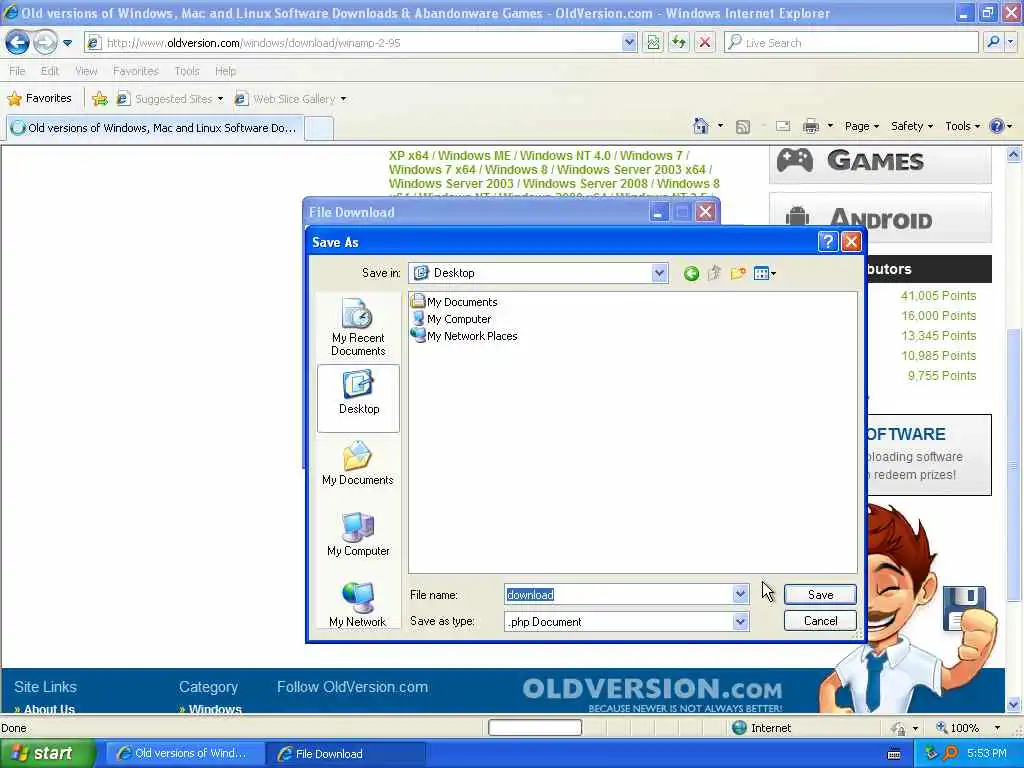Open the Favorites menu
The image size is (1024, 768).
136,71
